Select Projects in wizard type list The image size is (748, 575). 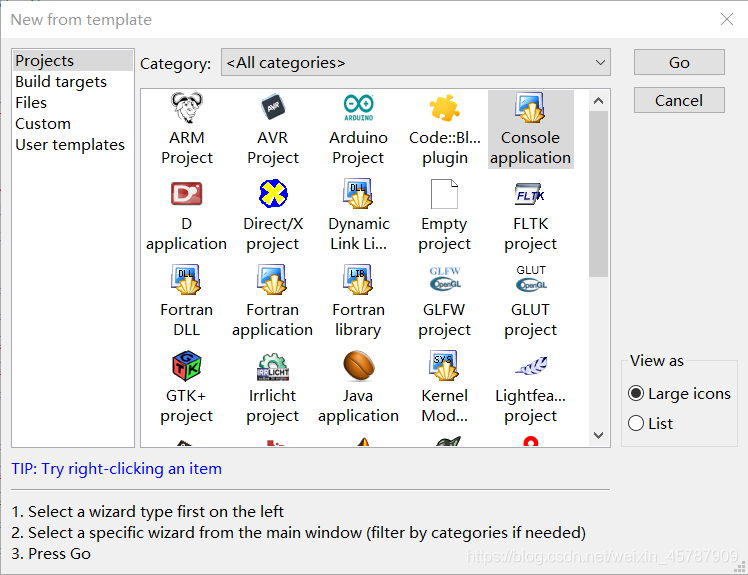(x=73, y=61)
